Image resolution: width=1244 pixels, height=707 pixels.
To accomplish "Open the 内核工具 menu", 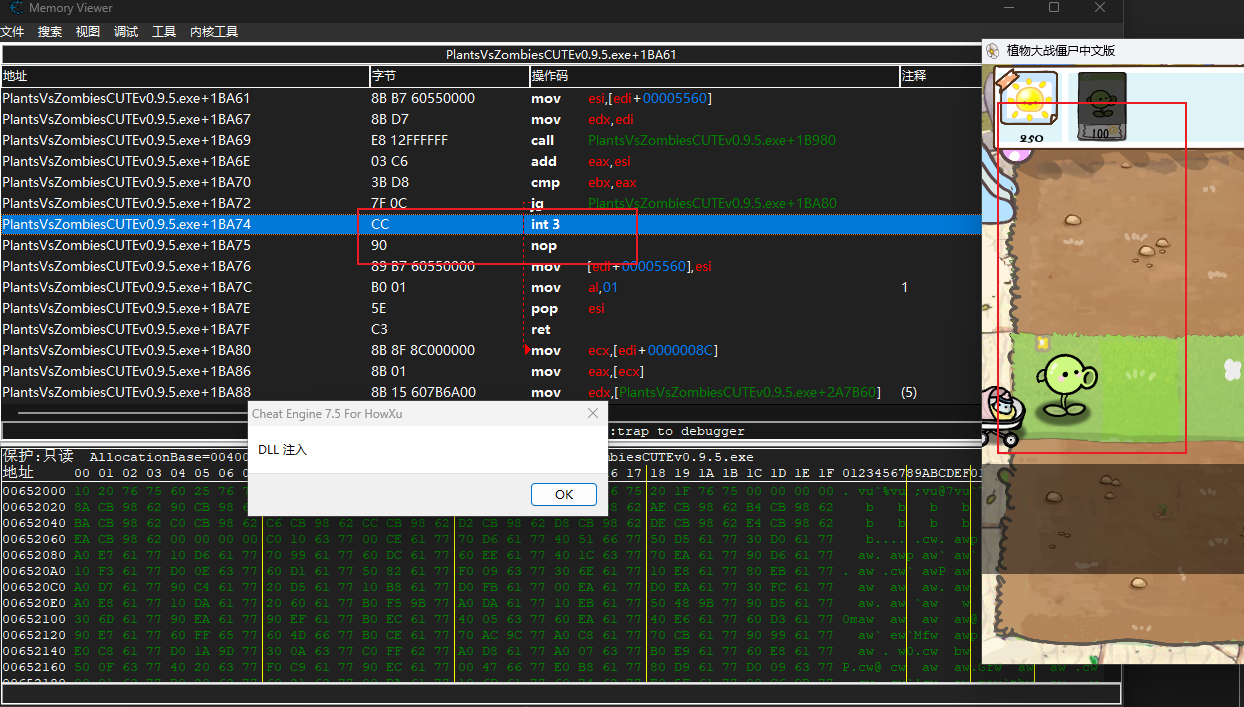I will [214, 32].
